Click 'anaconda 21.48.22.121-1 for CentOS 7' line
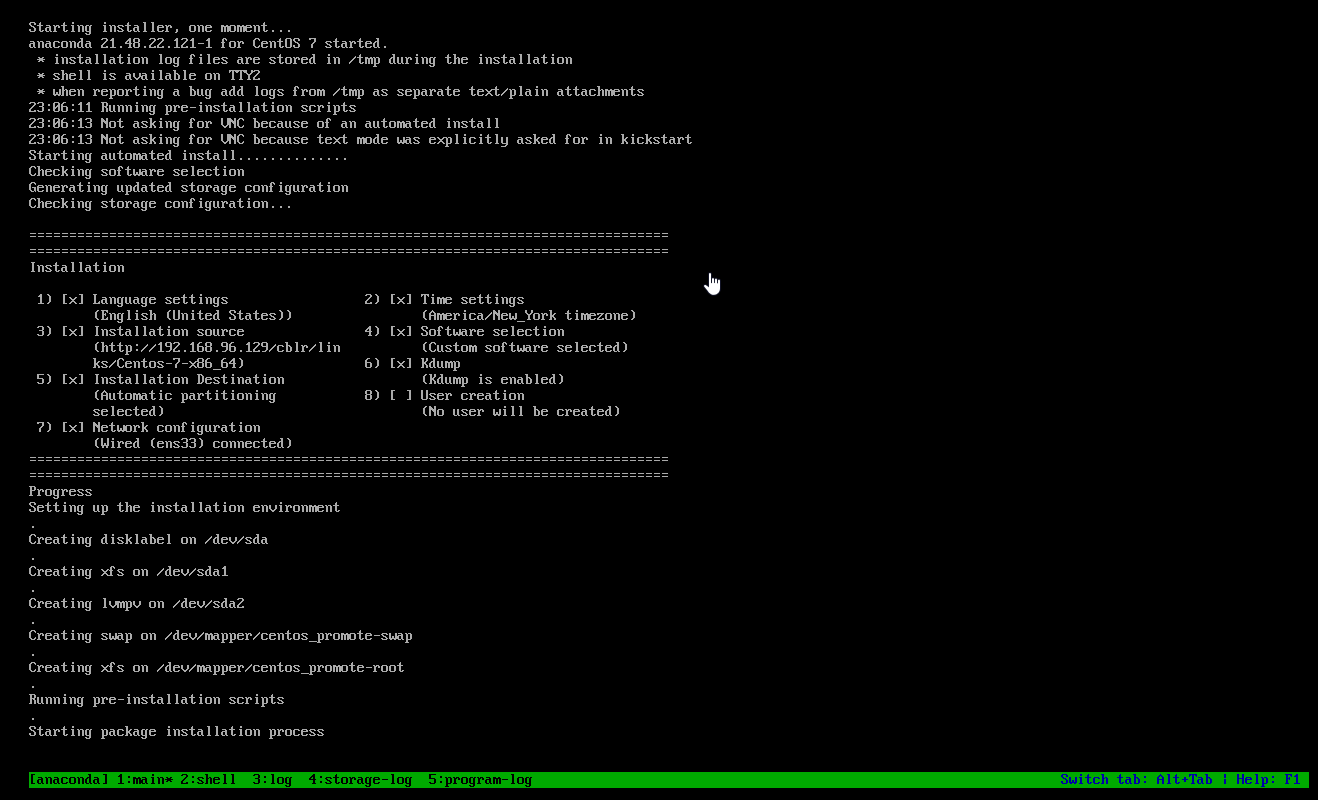The width and height of the screenshot is (1318, 800). pyautogui.click(x=208, y=43)
